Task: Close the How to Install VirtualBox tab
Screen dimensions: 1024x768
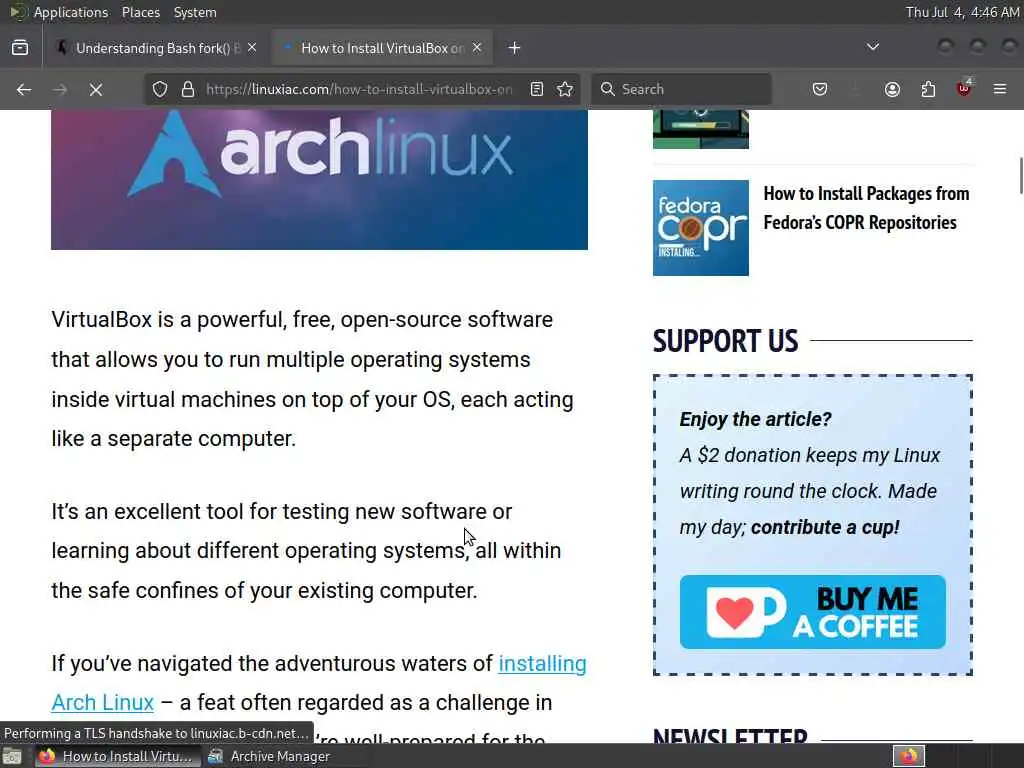Action: point(477,48)
